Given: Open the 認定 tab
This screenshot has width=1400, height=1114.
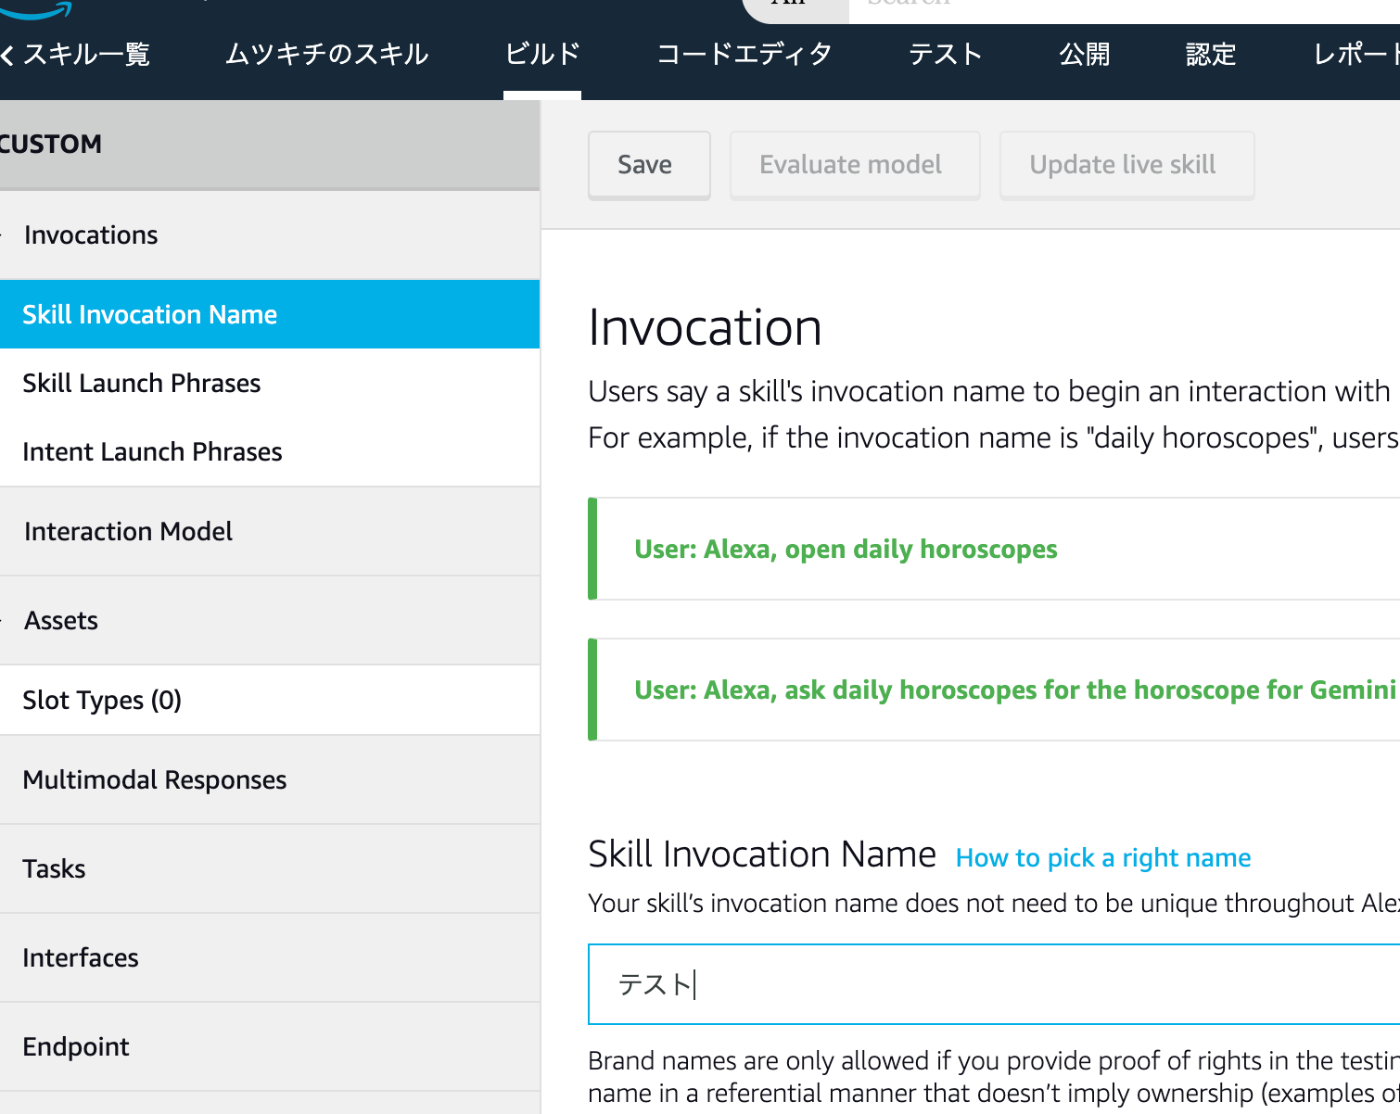Looking at the screenshot, I should click(x=1211, y=54).
